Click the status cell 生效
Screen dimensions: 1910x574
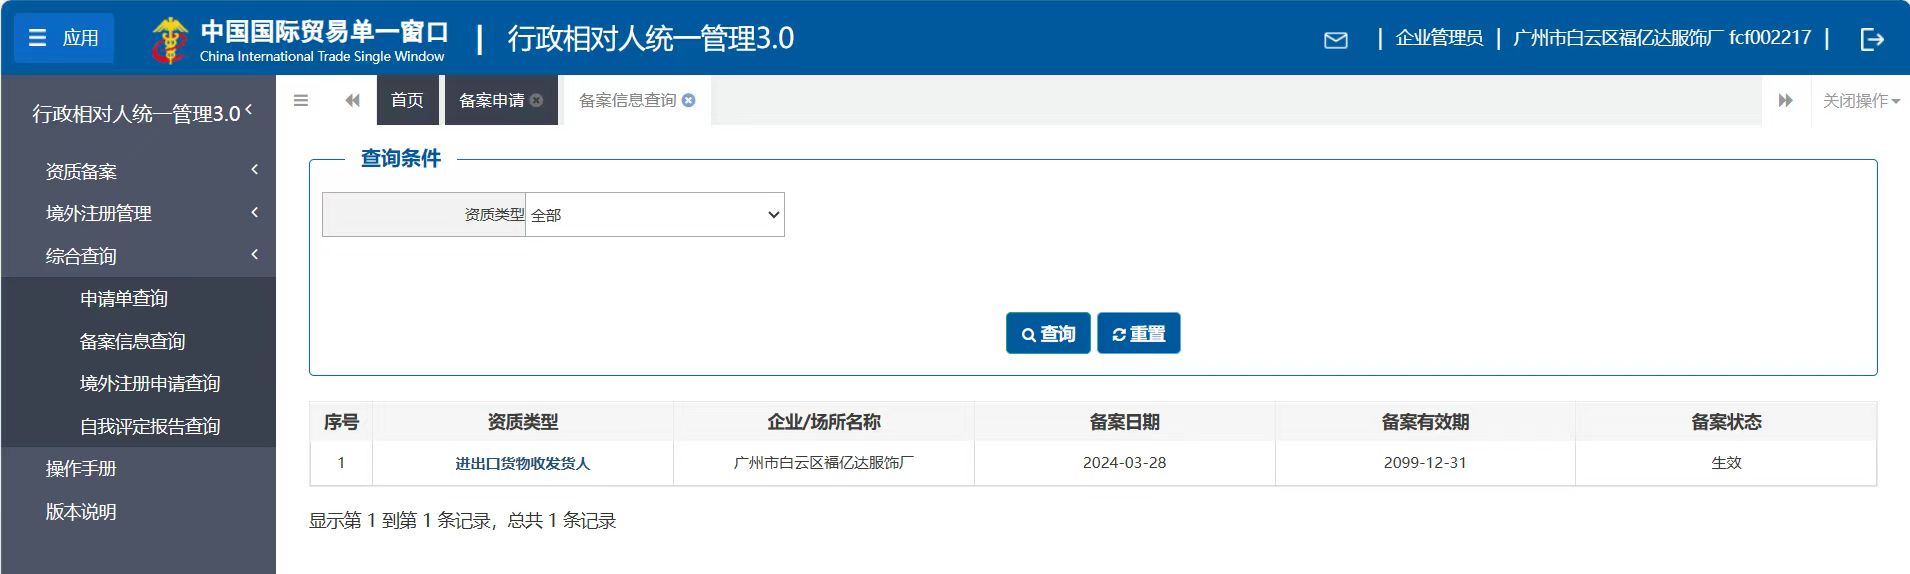(1726, 463)
